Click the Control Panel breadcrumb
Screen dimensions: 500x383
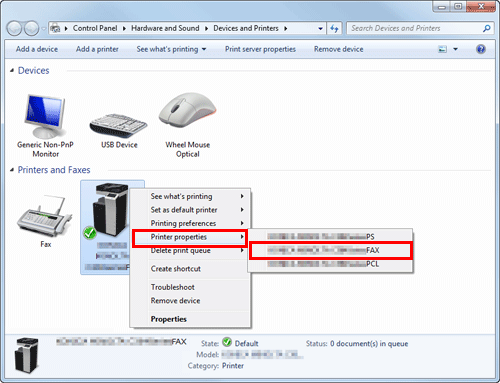95,28
